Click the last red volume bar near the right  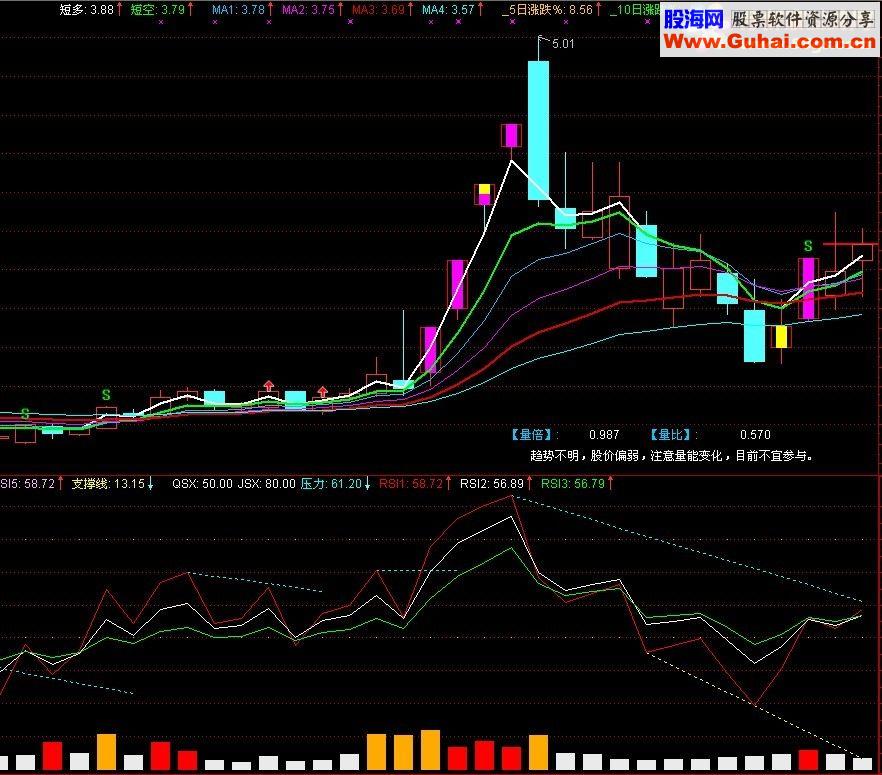808,760
